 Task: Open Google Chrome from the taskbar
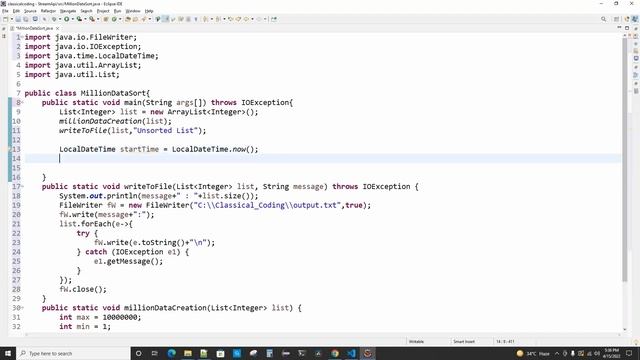(x=335, y=353)
